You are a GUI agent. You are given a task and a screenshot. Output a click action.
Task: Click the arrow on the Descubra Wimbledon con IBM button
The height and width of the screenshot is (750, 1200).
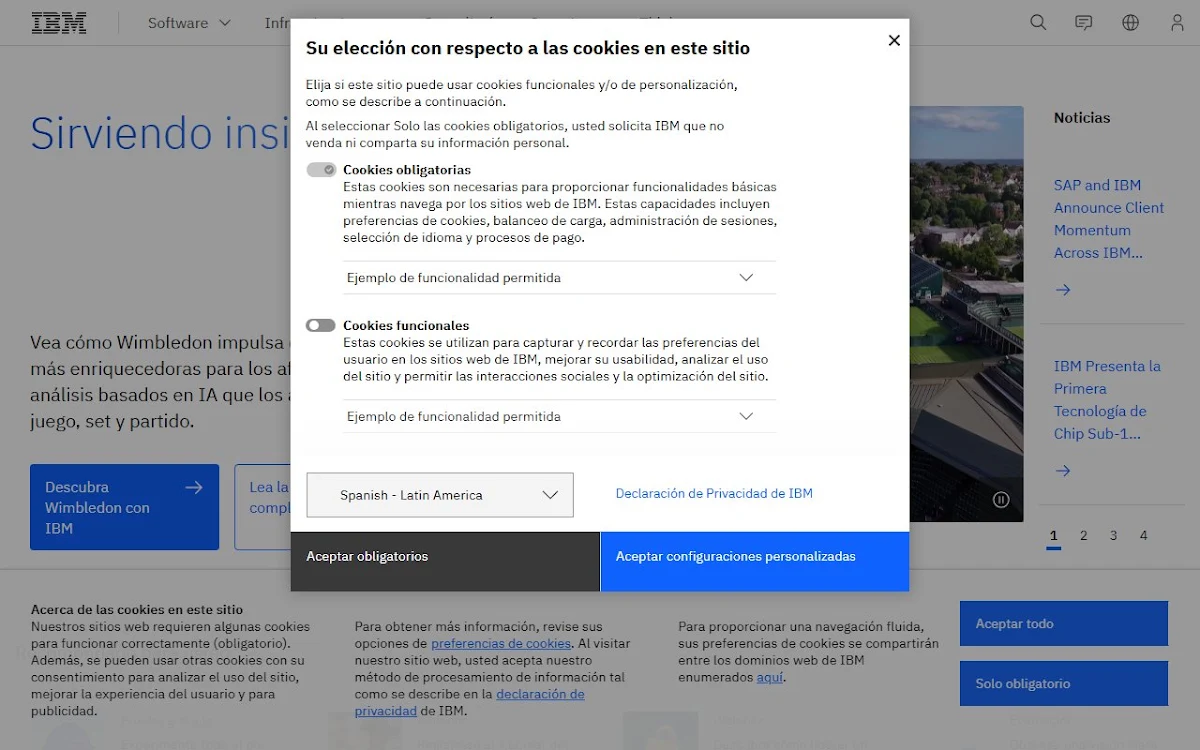tap(194, 487)
